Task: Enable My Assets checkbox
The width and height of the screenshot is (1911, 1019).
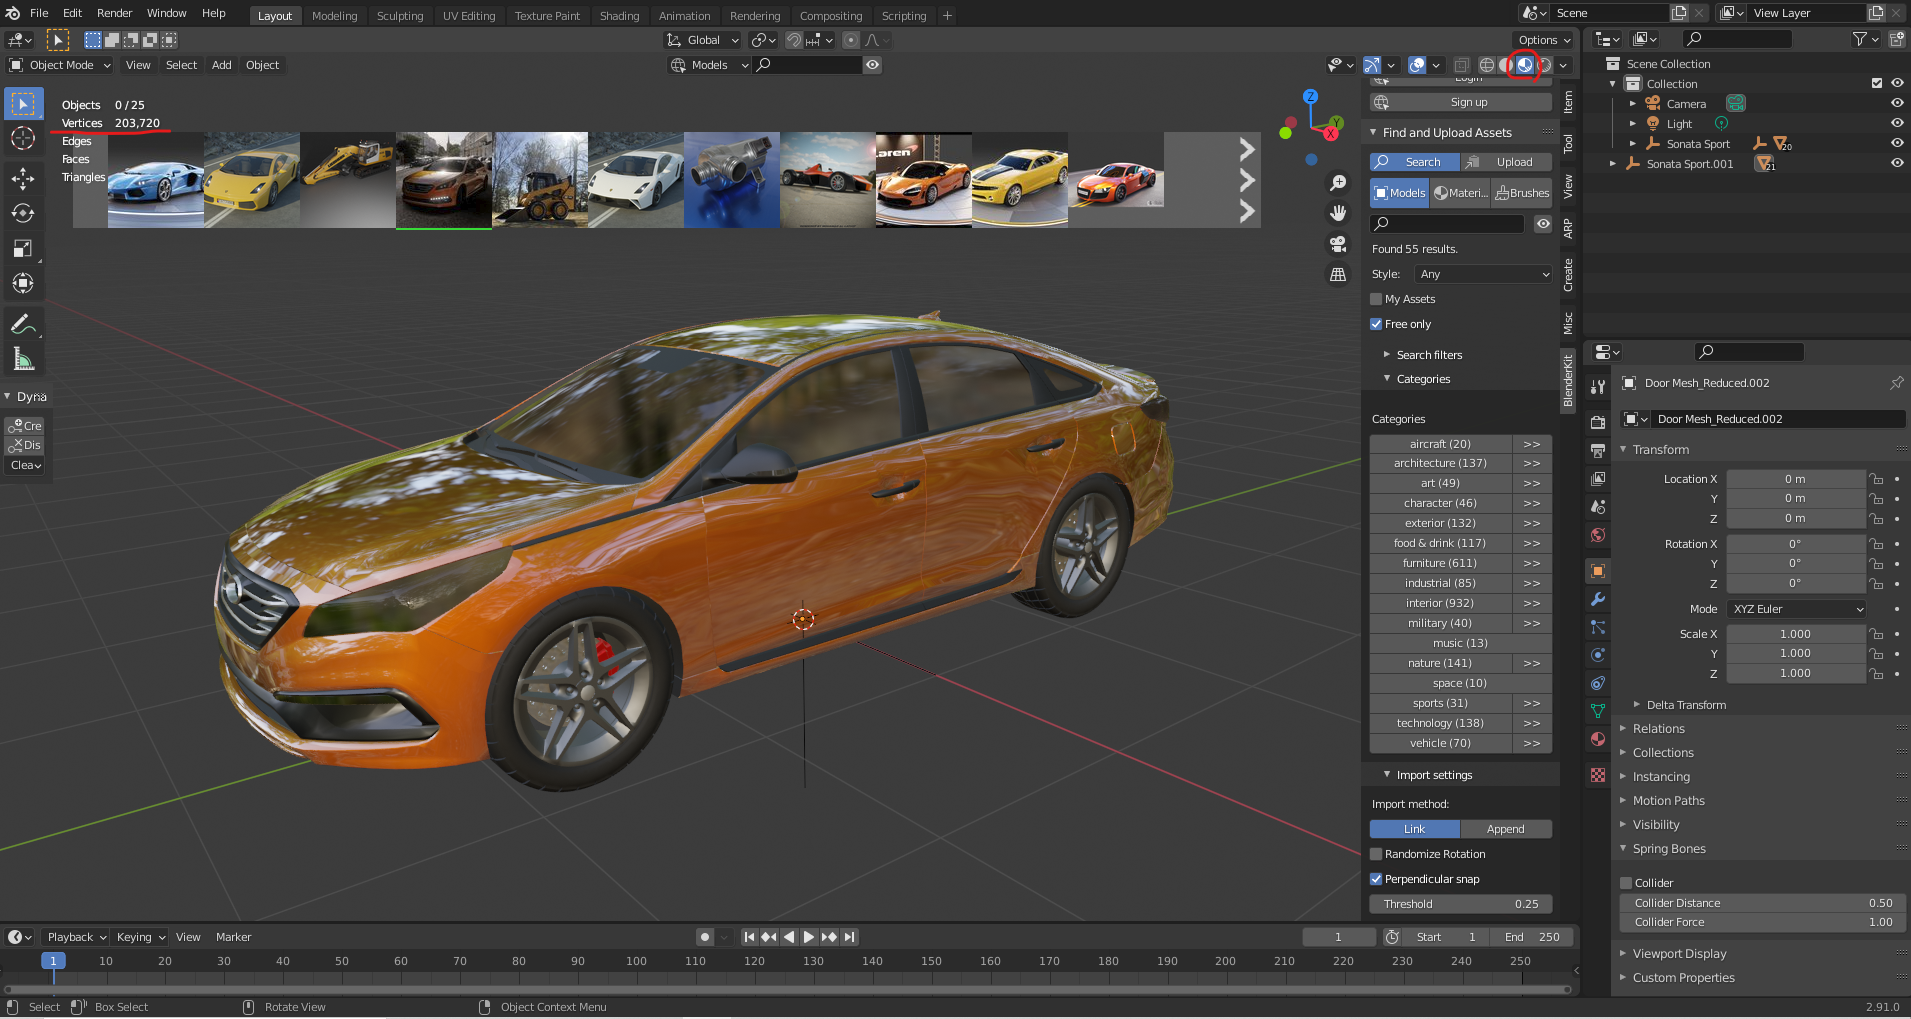Action: 1376,299
